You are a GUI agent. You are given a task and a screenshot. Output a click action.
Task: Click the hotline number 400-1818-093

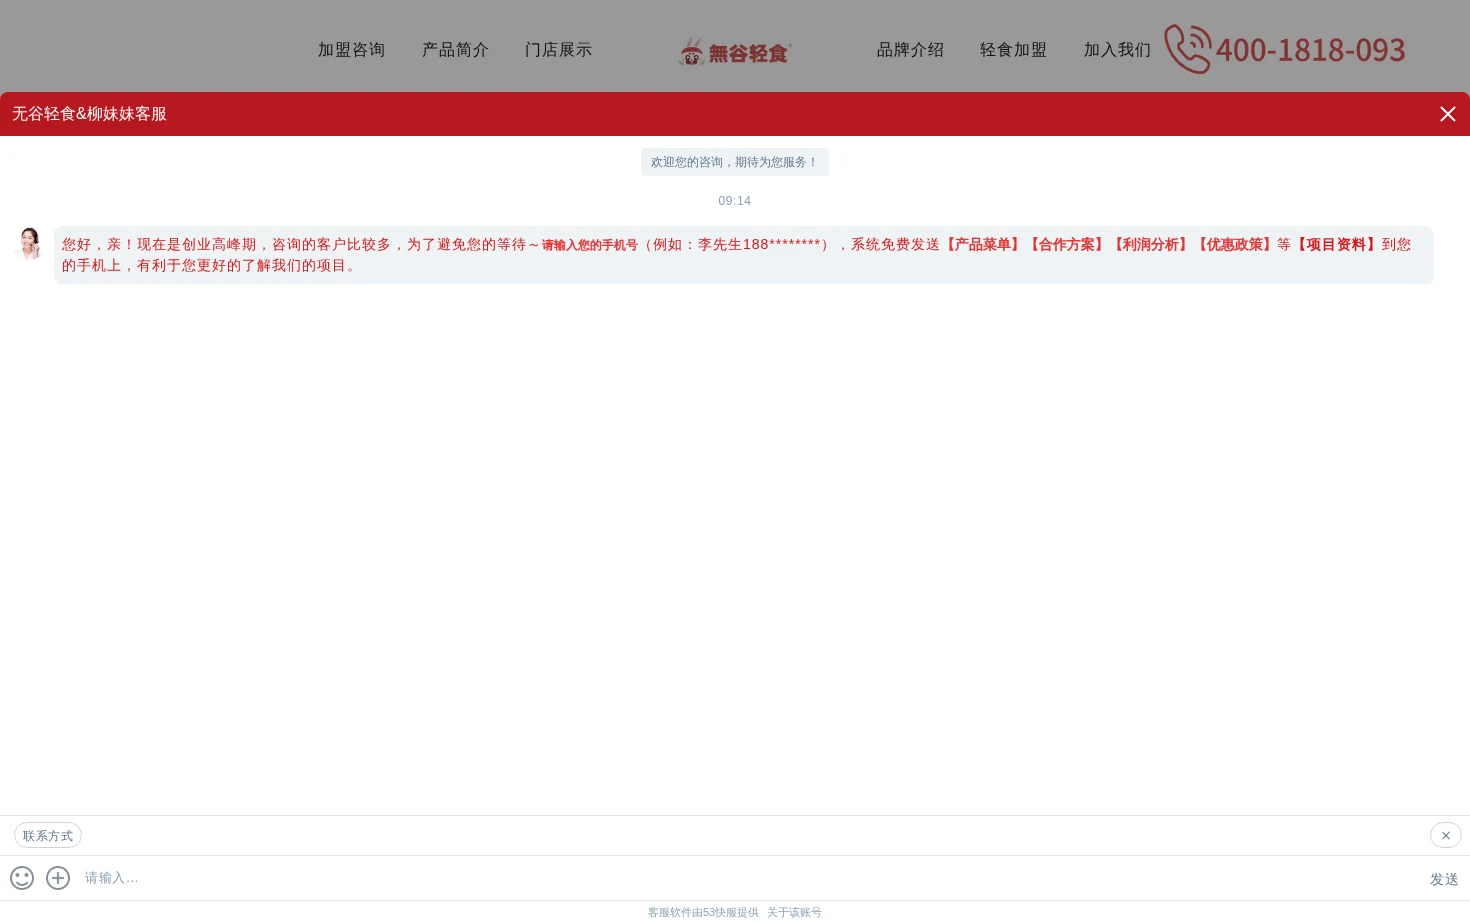[1310, 50]
